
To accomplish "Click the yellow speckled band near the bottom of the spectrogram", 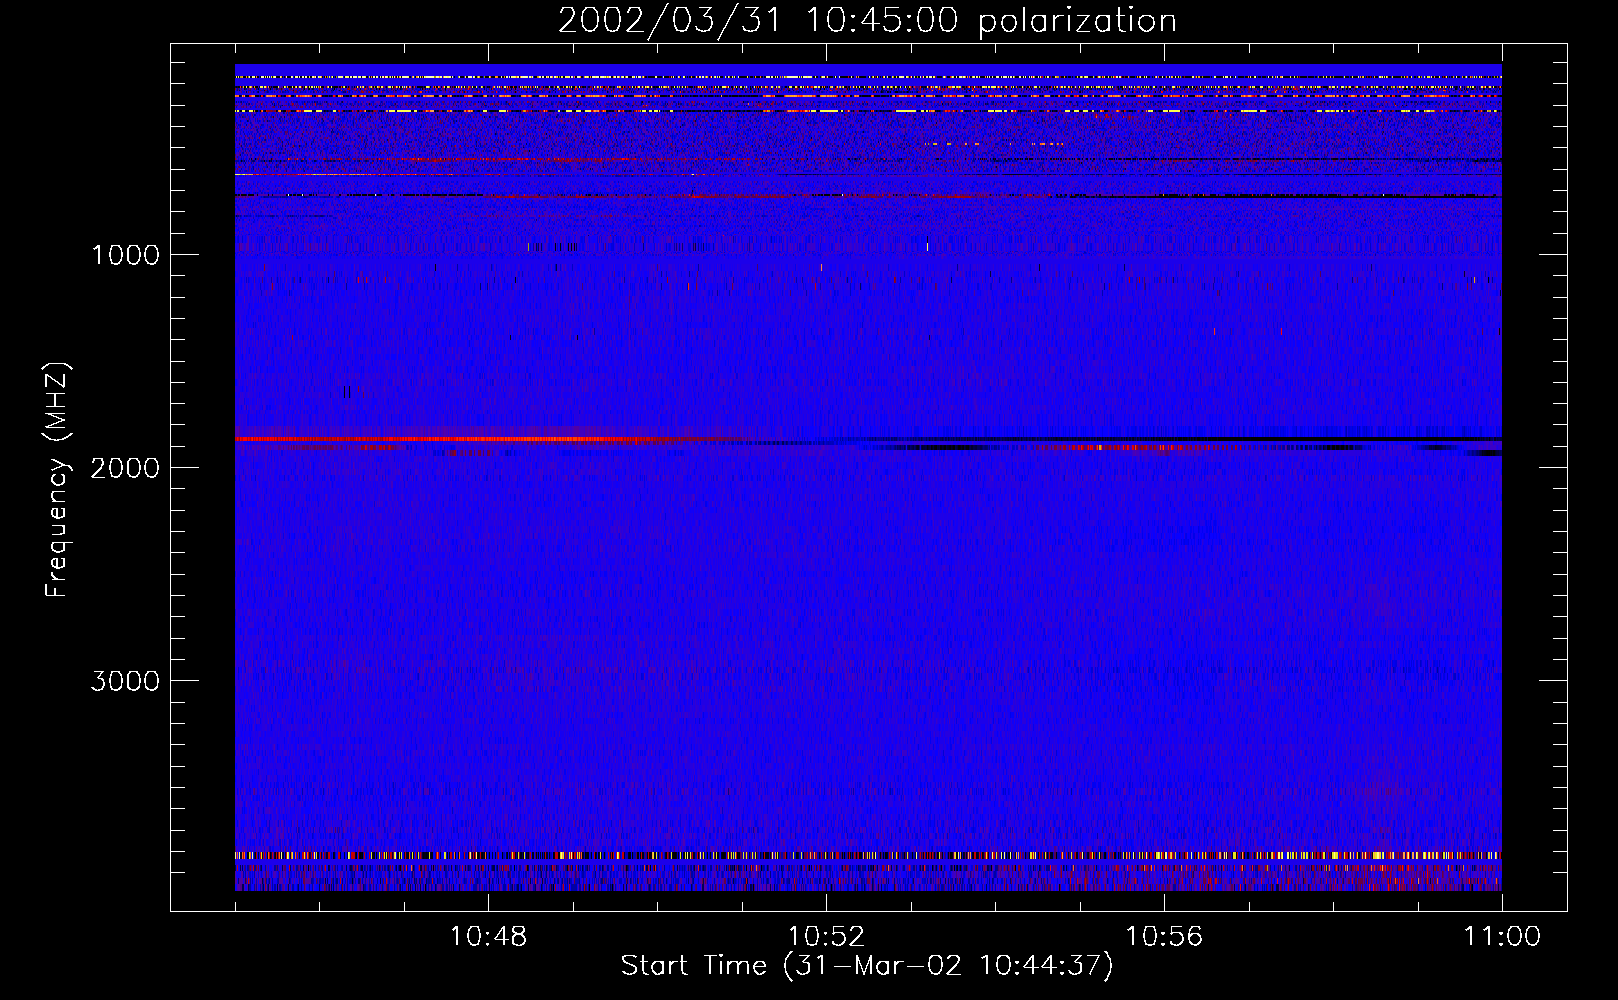I will (x=868, y=856).
